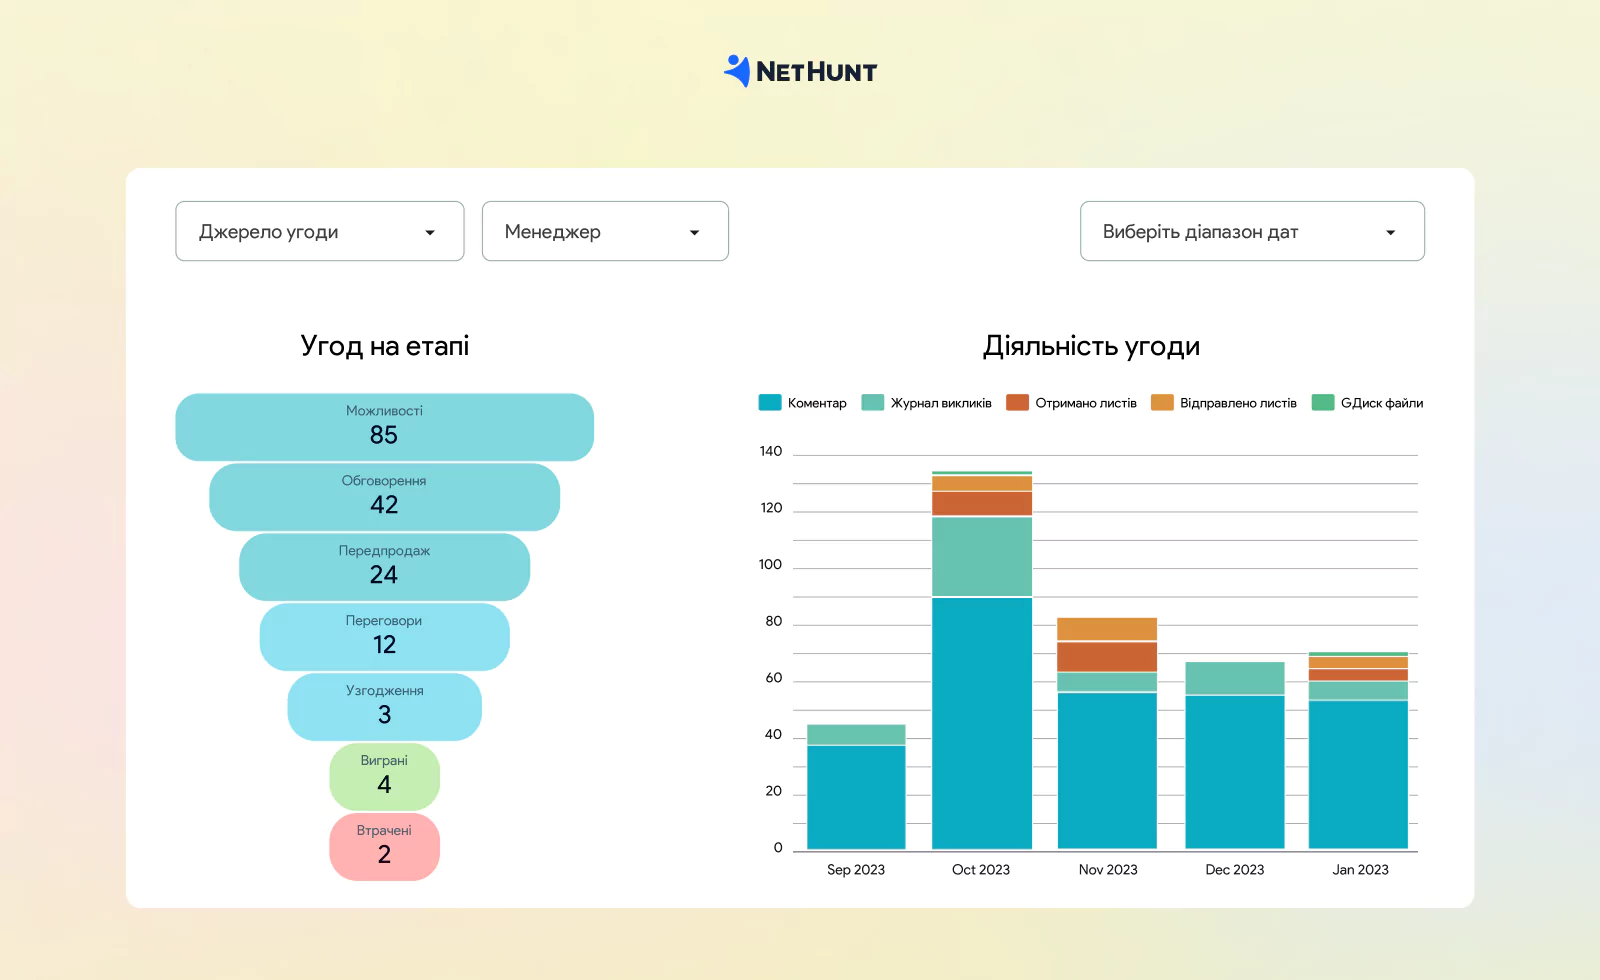1600x980 pixels.
Task: Click the Коментар legend label
Action: 817,403
